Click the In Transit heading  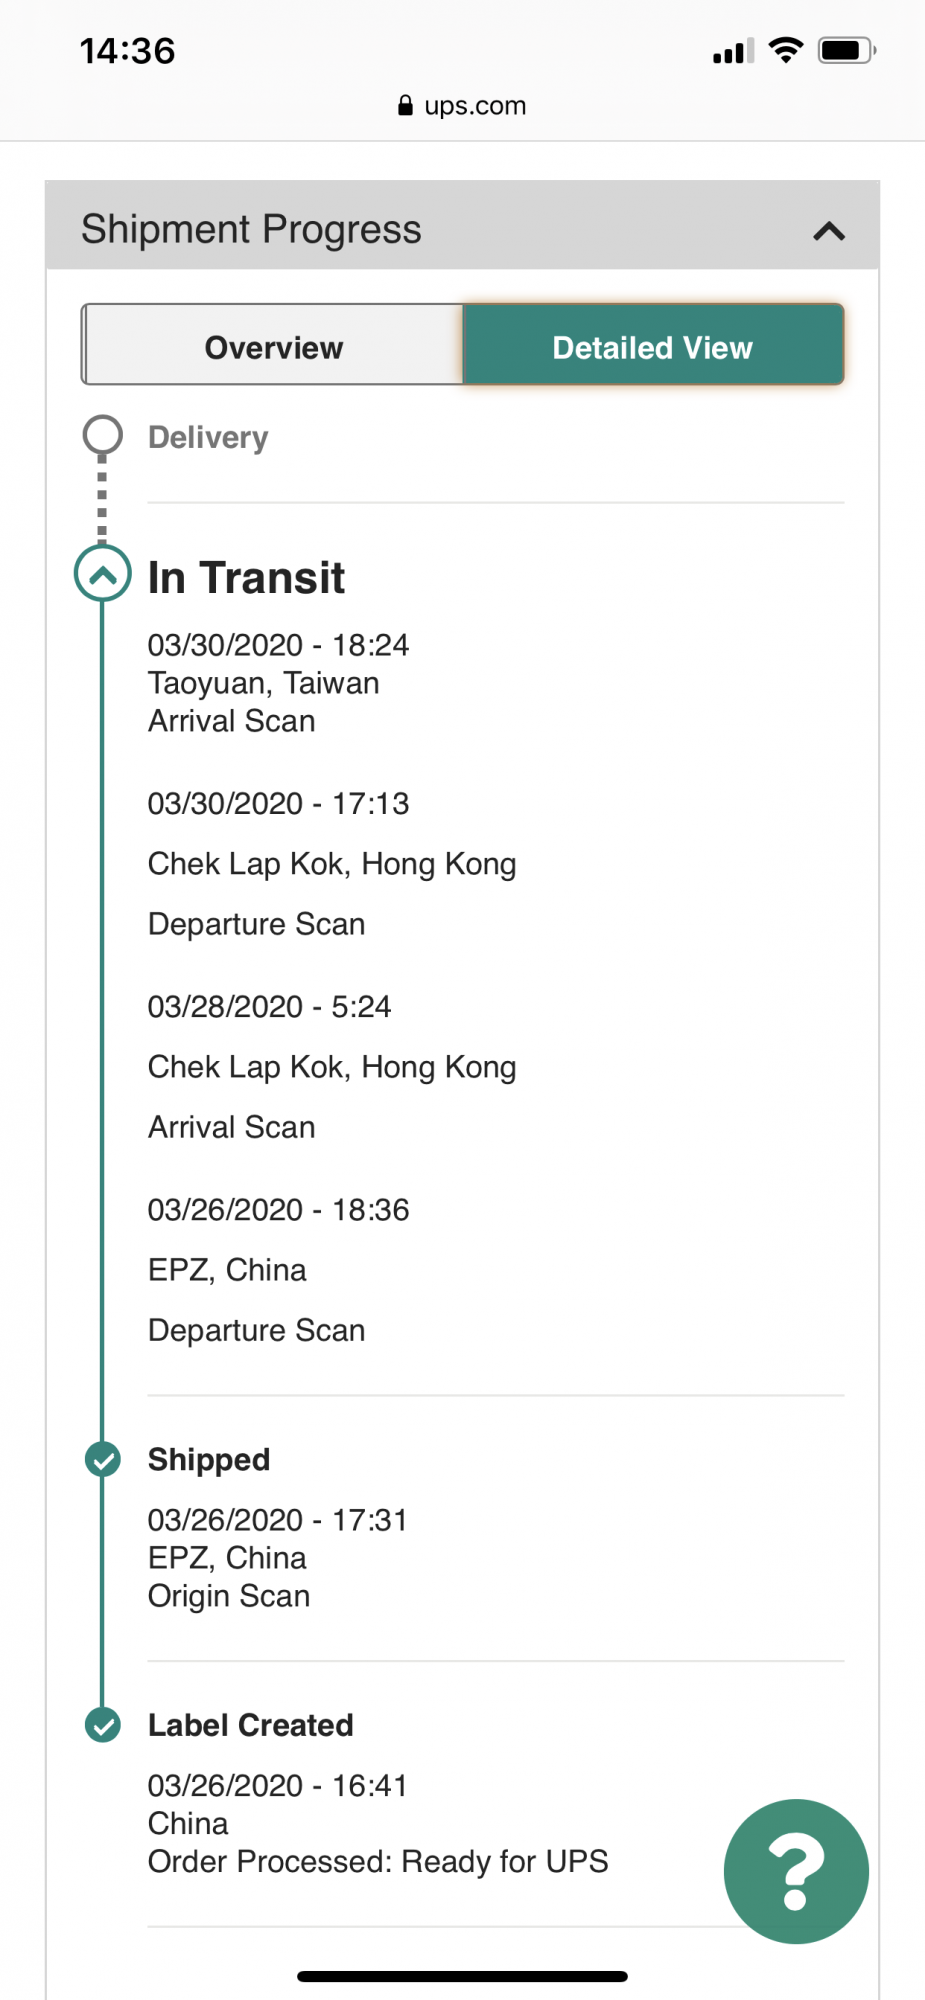click(246, 578)
